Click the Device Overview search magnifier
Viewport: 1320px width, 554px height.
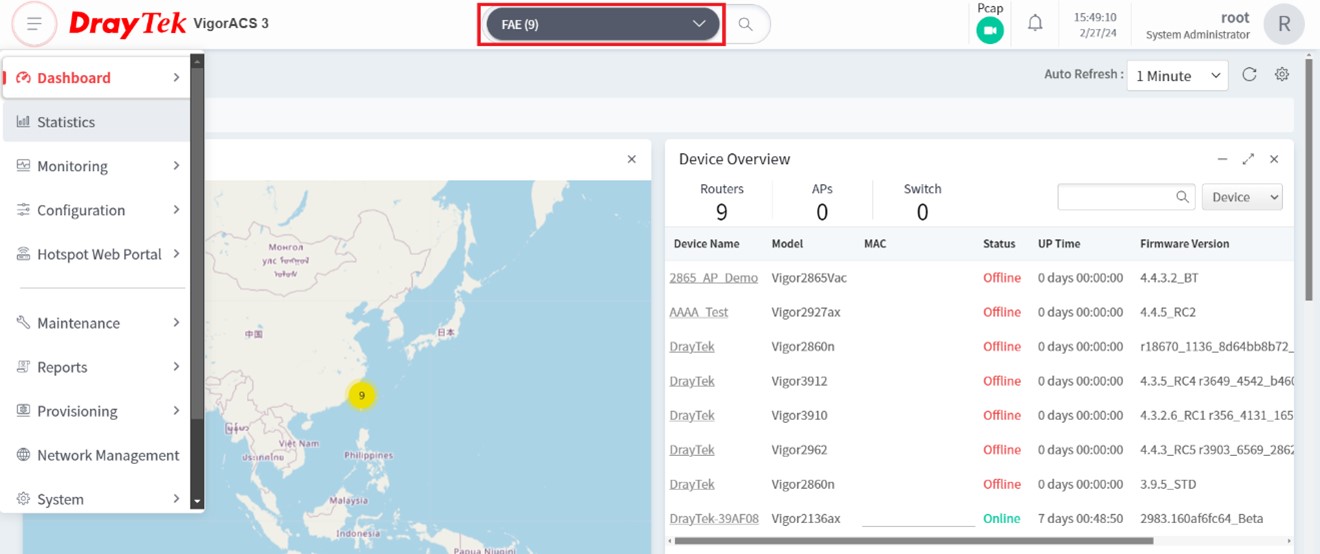(1183, 197)
